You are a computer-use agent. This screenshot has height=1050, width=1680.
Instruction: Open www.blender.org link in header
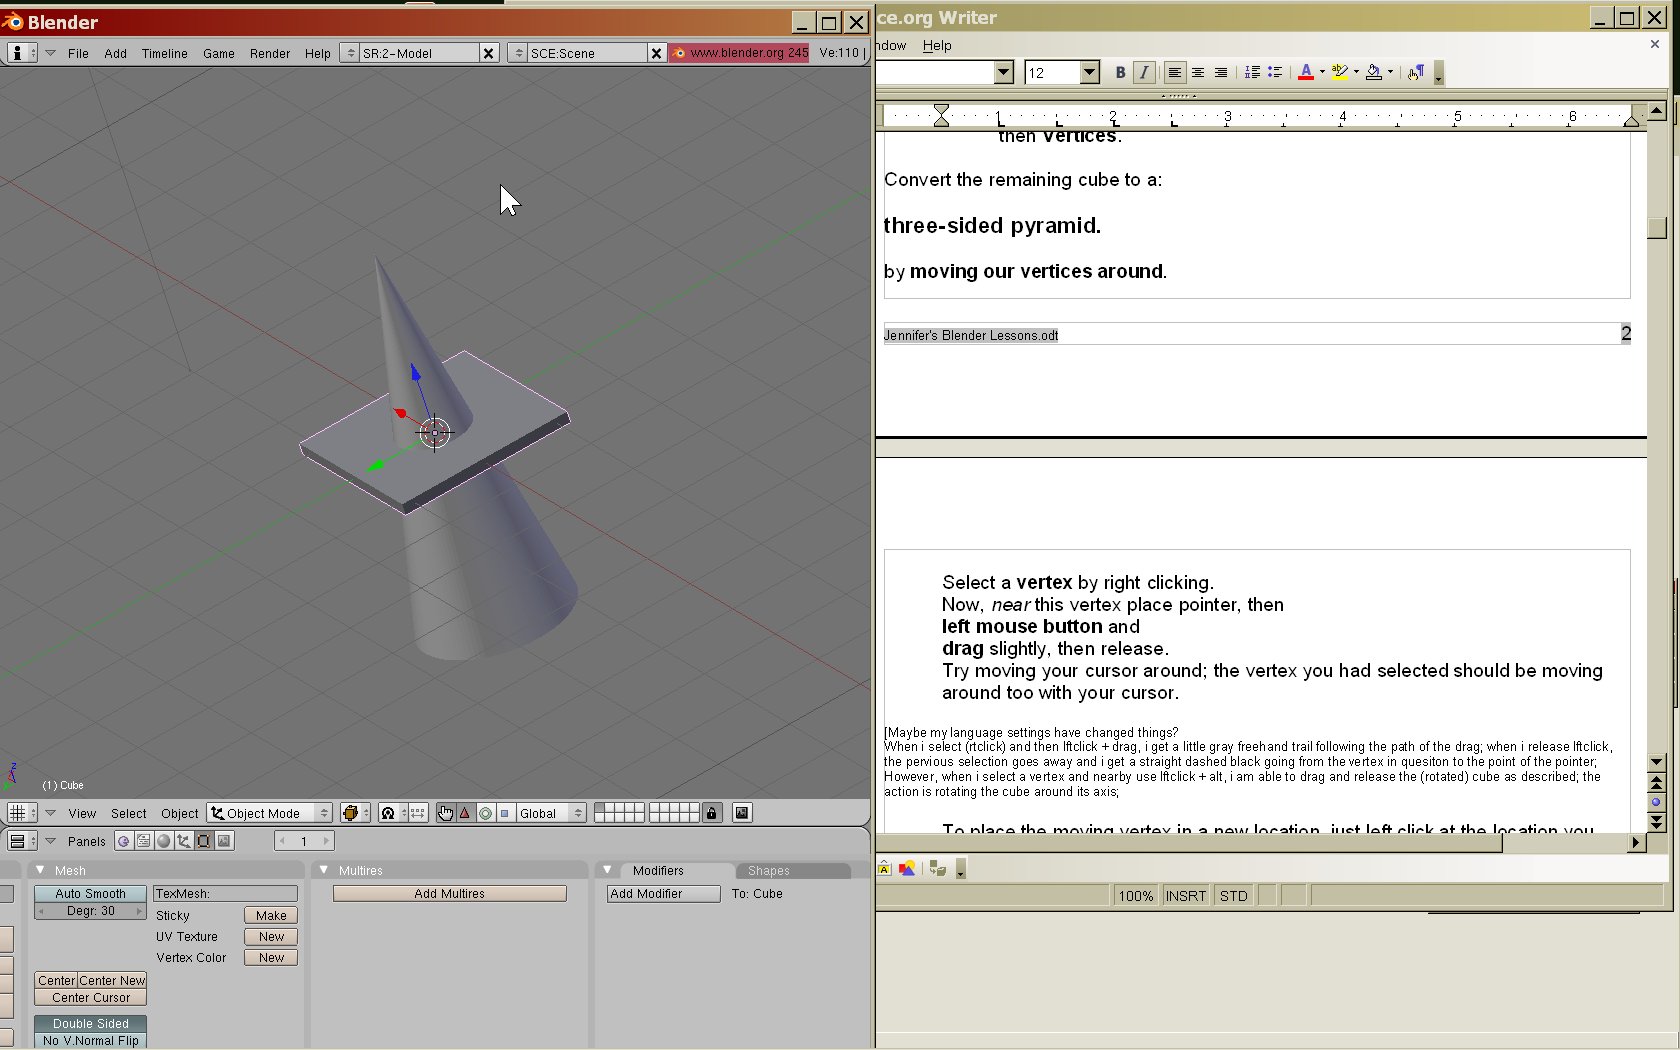tap(739, 53)
